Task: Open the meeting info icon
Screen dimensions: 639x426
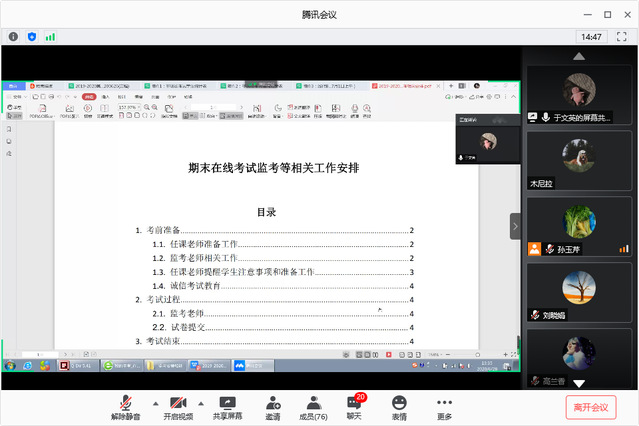Action: [13, 37]
